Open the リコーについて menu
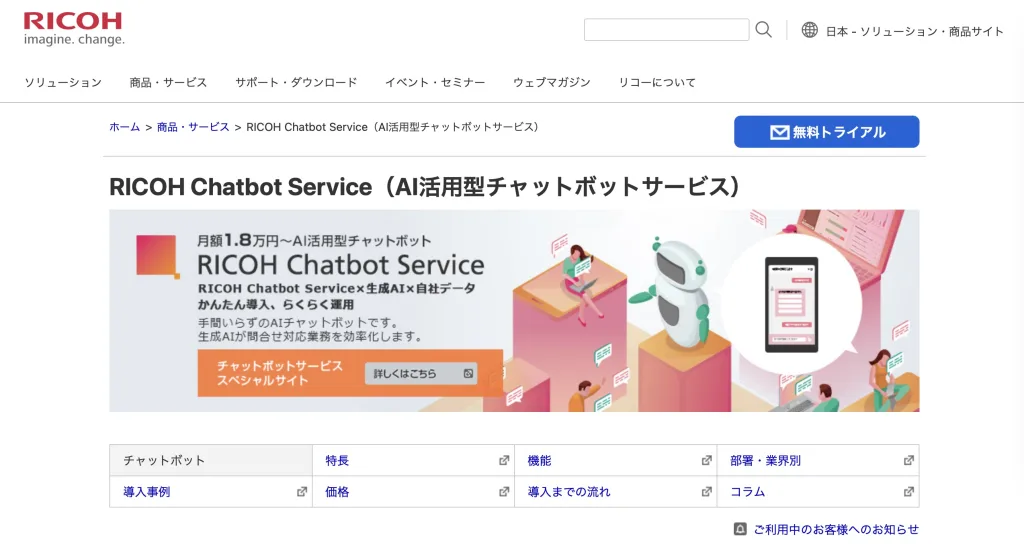The width and height of the screenshot is (1024, 559). tap(657, 82)
